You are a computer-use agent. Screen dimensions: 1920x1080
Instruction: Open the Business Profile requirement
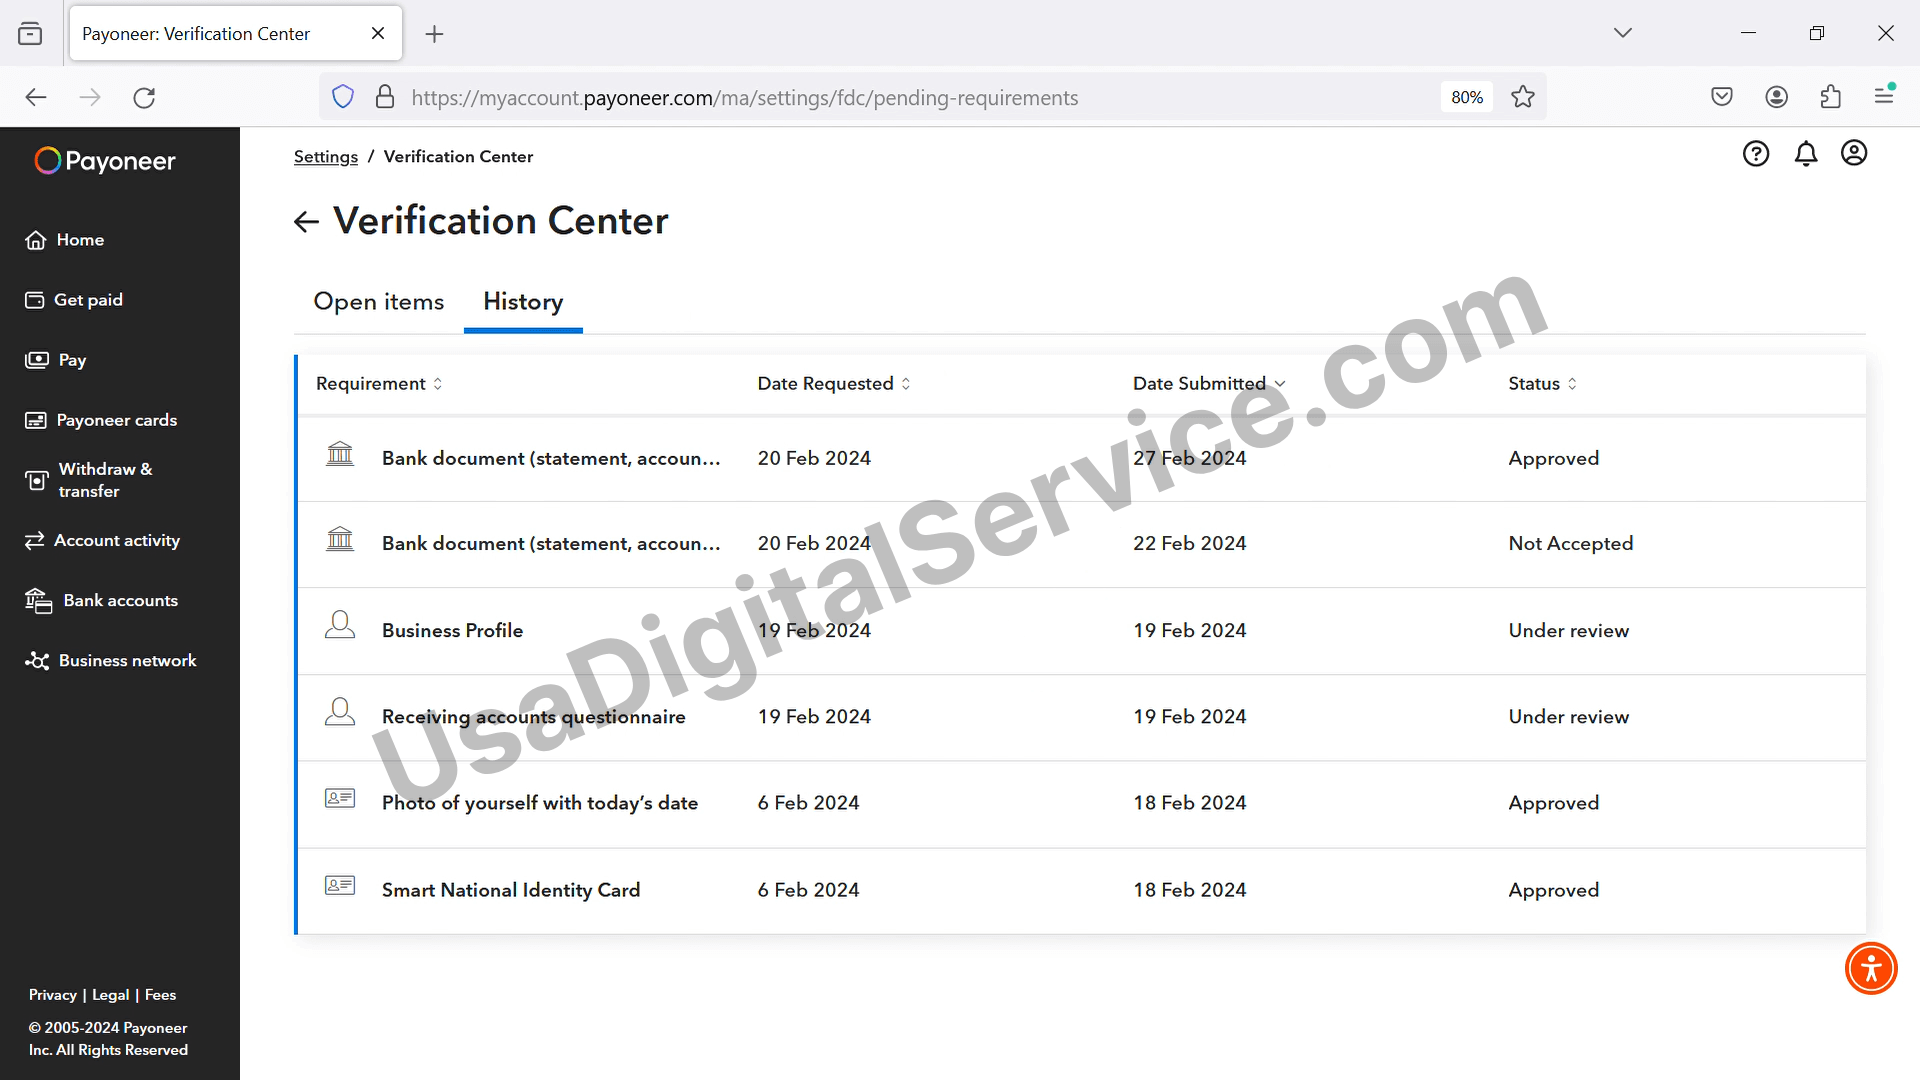coord(452,631)
